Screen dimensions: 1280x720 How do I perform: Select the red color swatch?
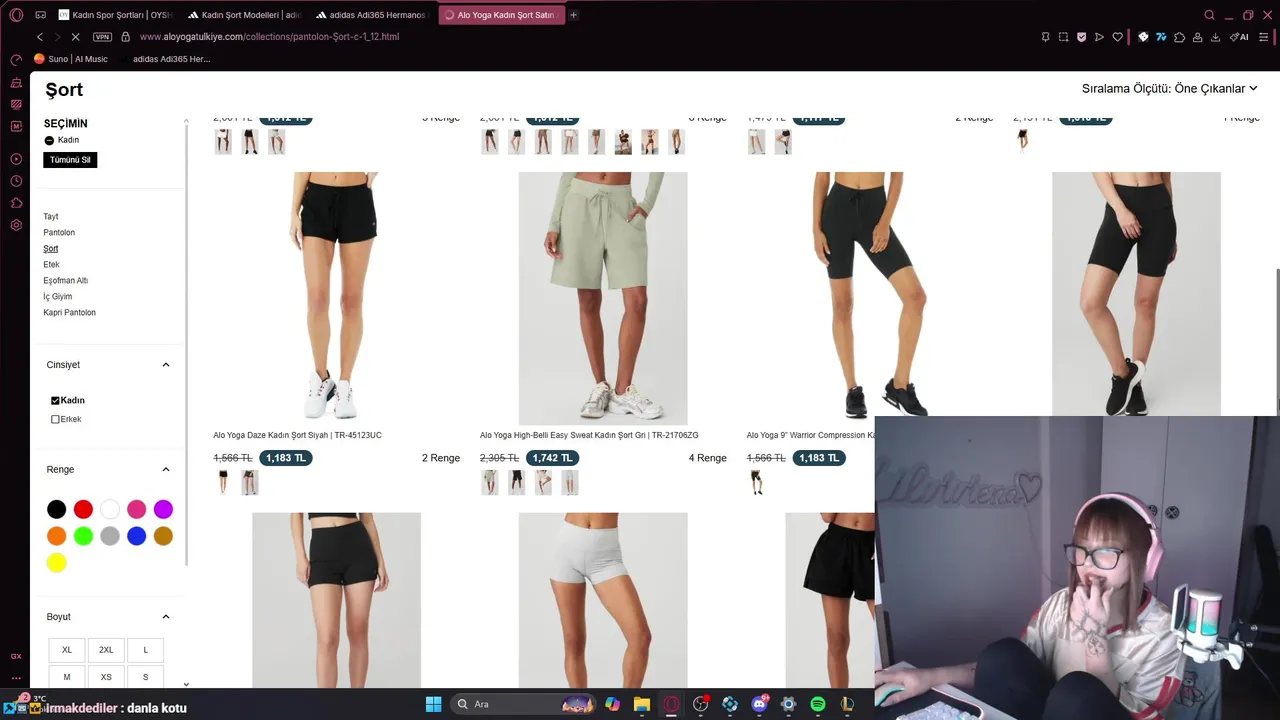click(x=83, y=510)
